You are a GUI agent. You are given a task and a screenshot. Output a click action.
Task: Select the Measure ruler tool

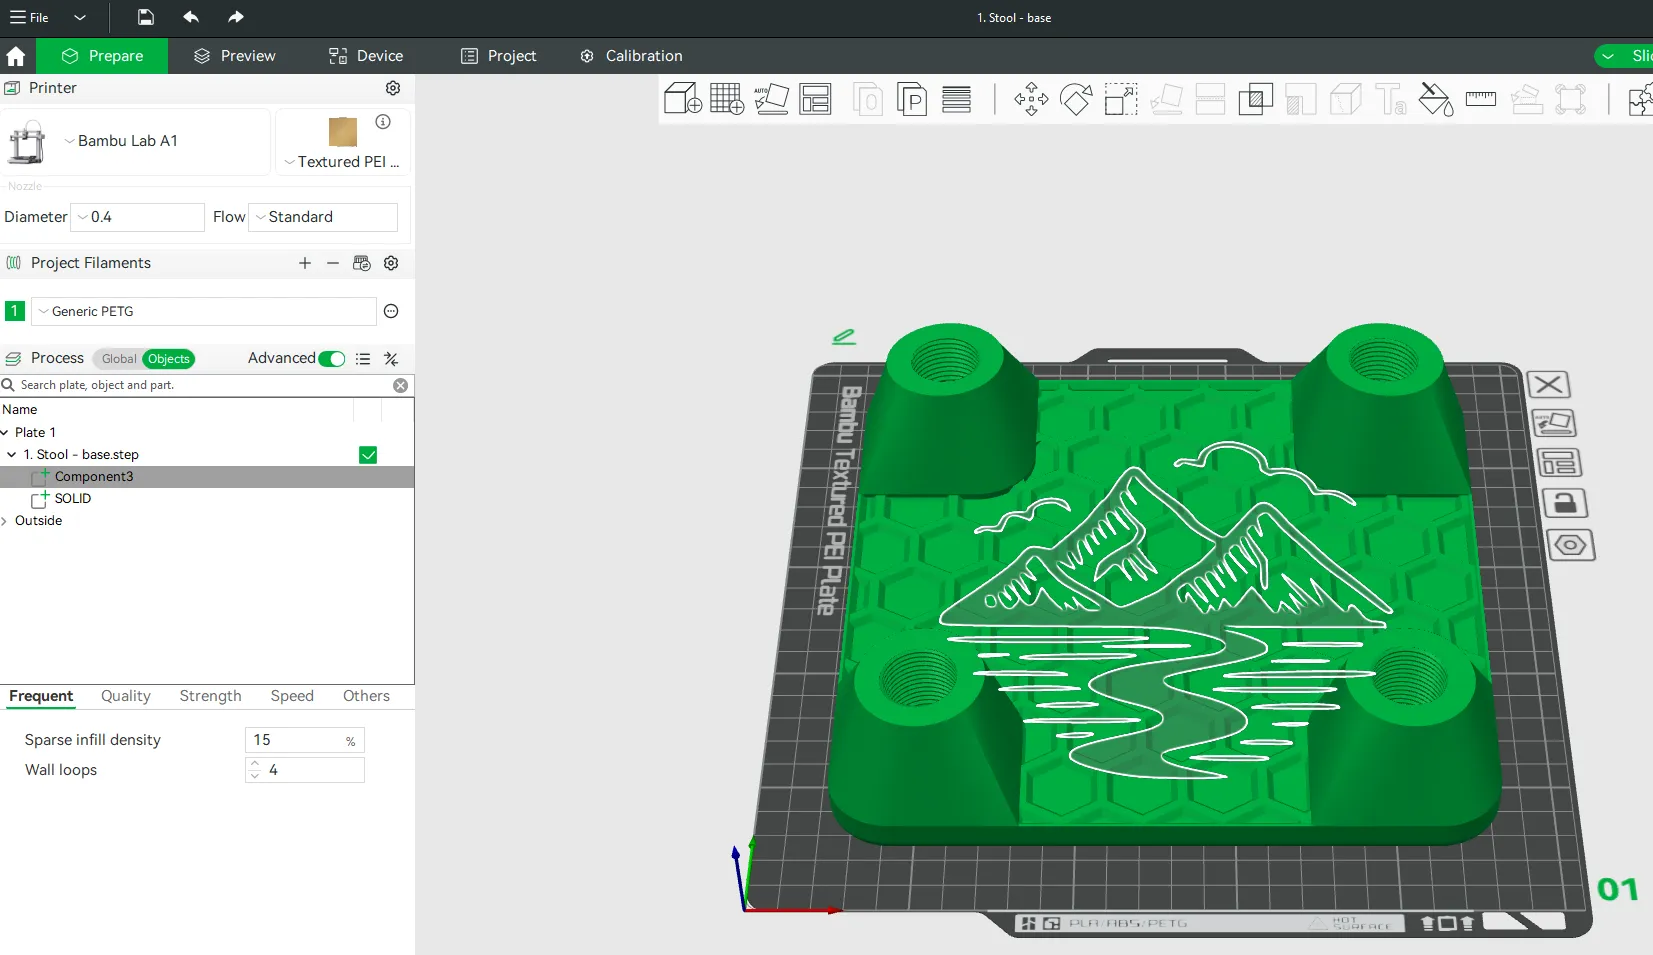tap(1481, 99)
